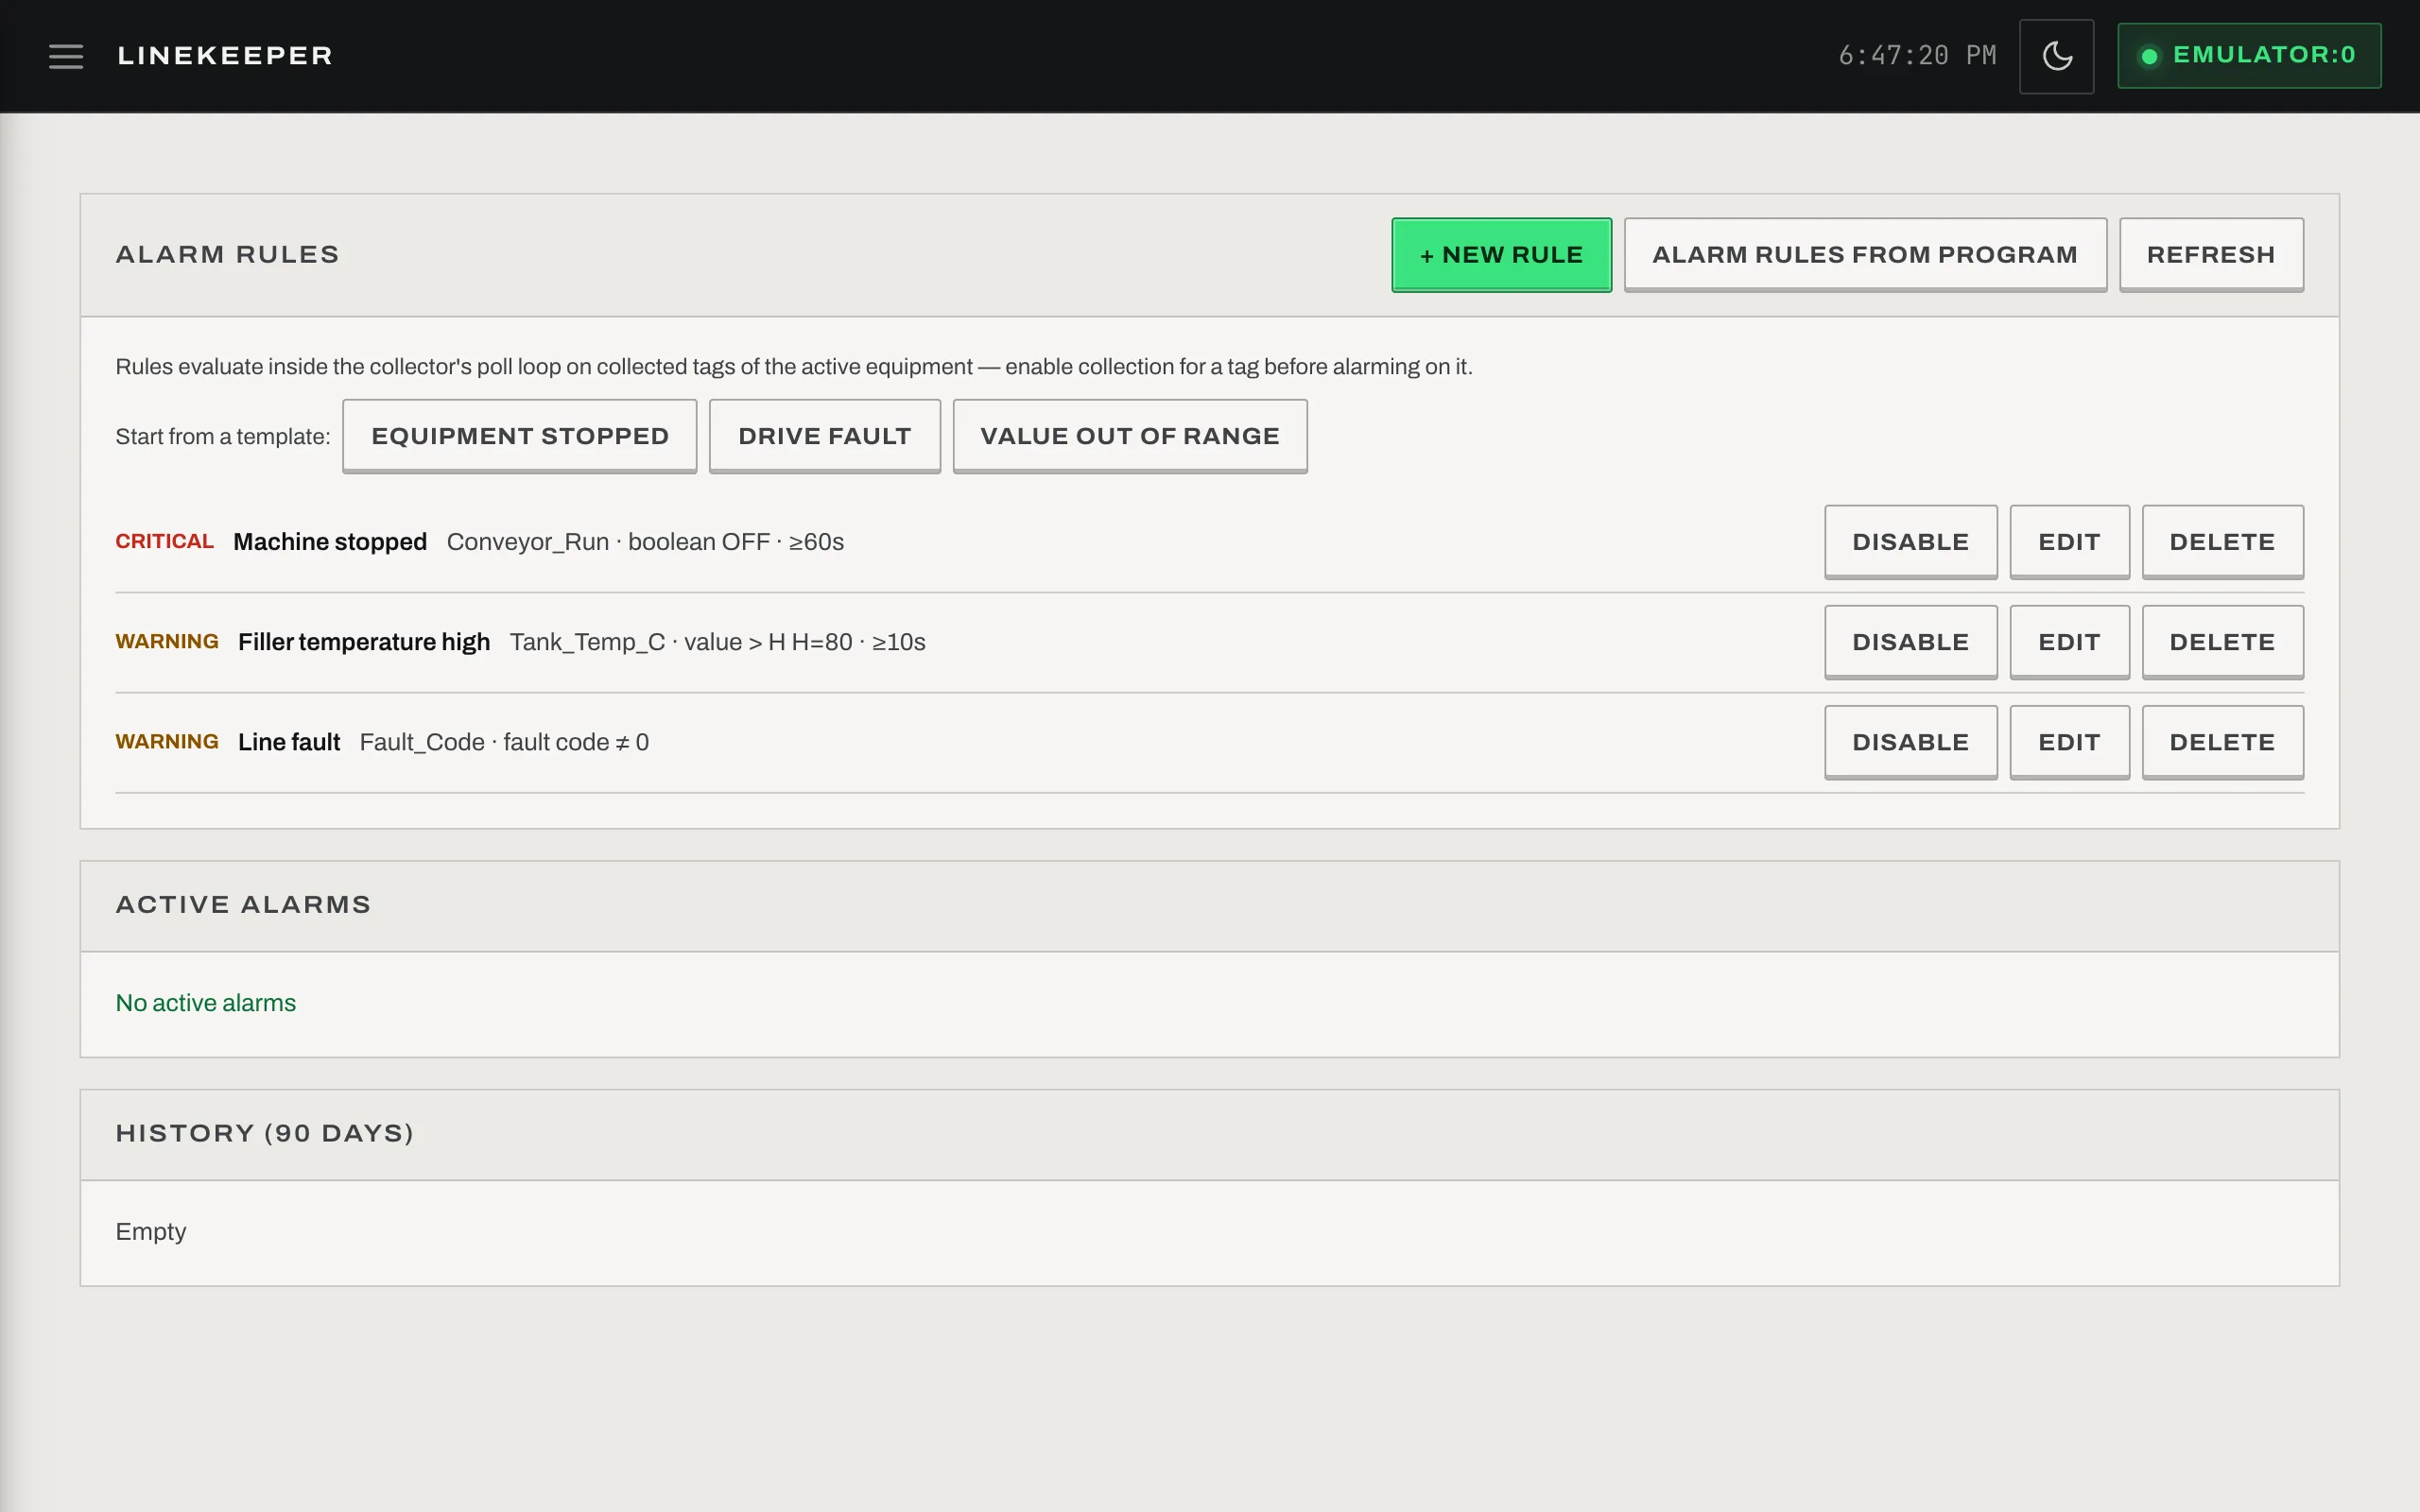Click the Line fault rule name
The height and width of the screenshot is (1512, 2420).
[289, 742]
